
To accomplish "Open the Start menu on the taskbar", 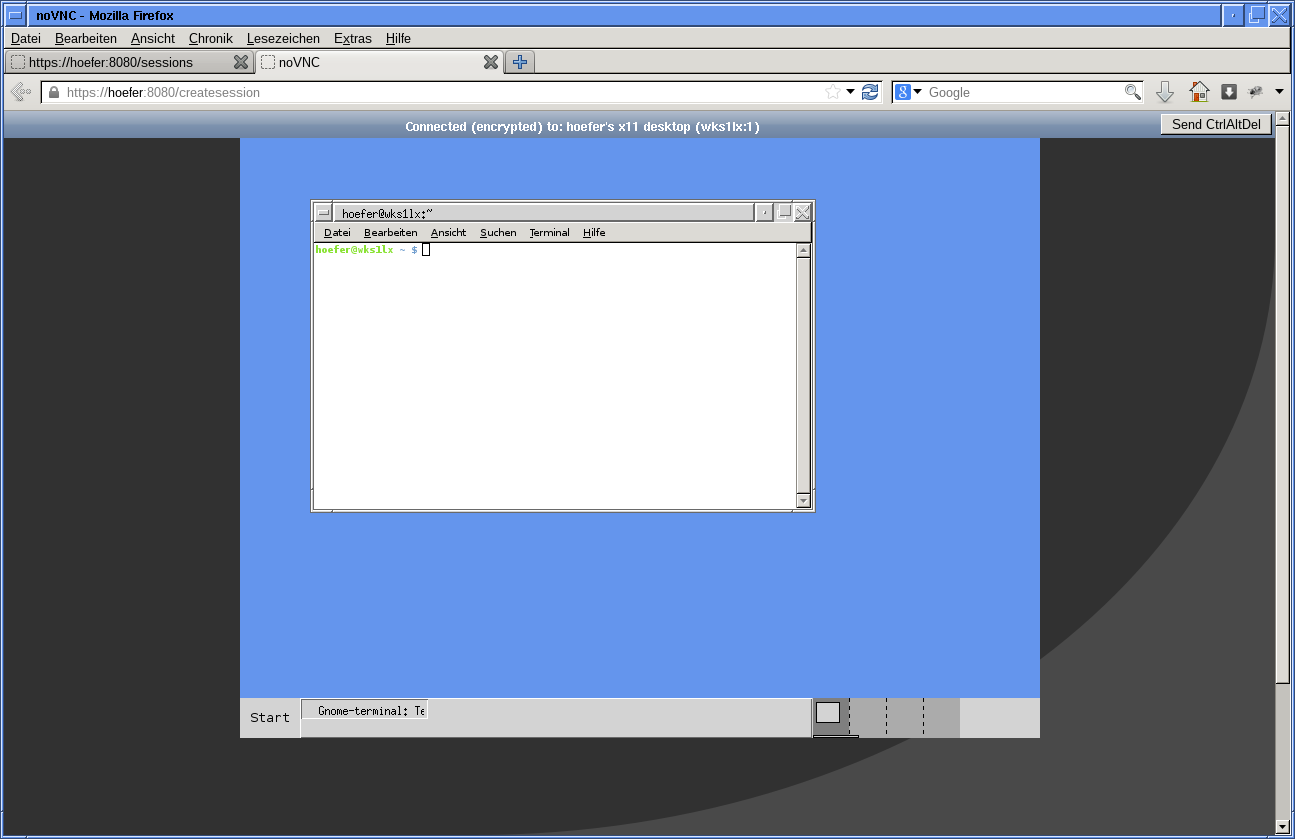I will click(269, 717).
